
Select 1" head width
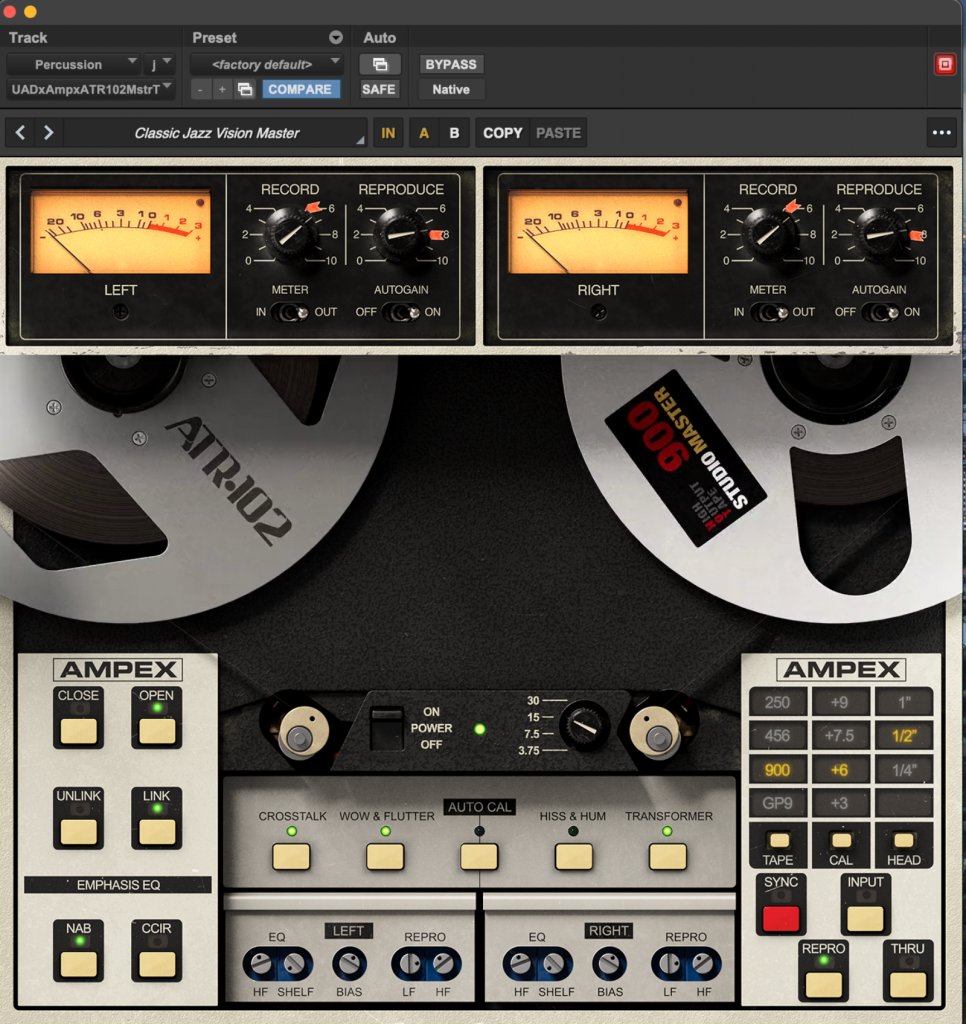click(904, 703)
